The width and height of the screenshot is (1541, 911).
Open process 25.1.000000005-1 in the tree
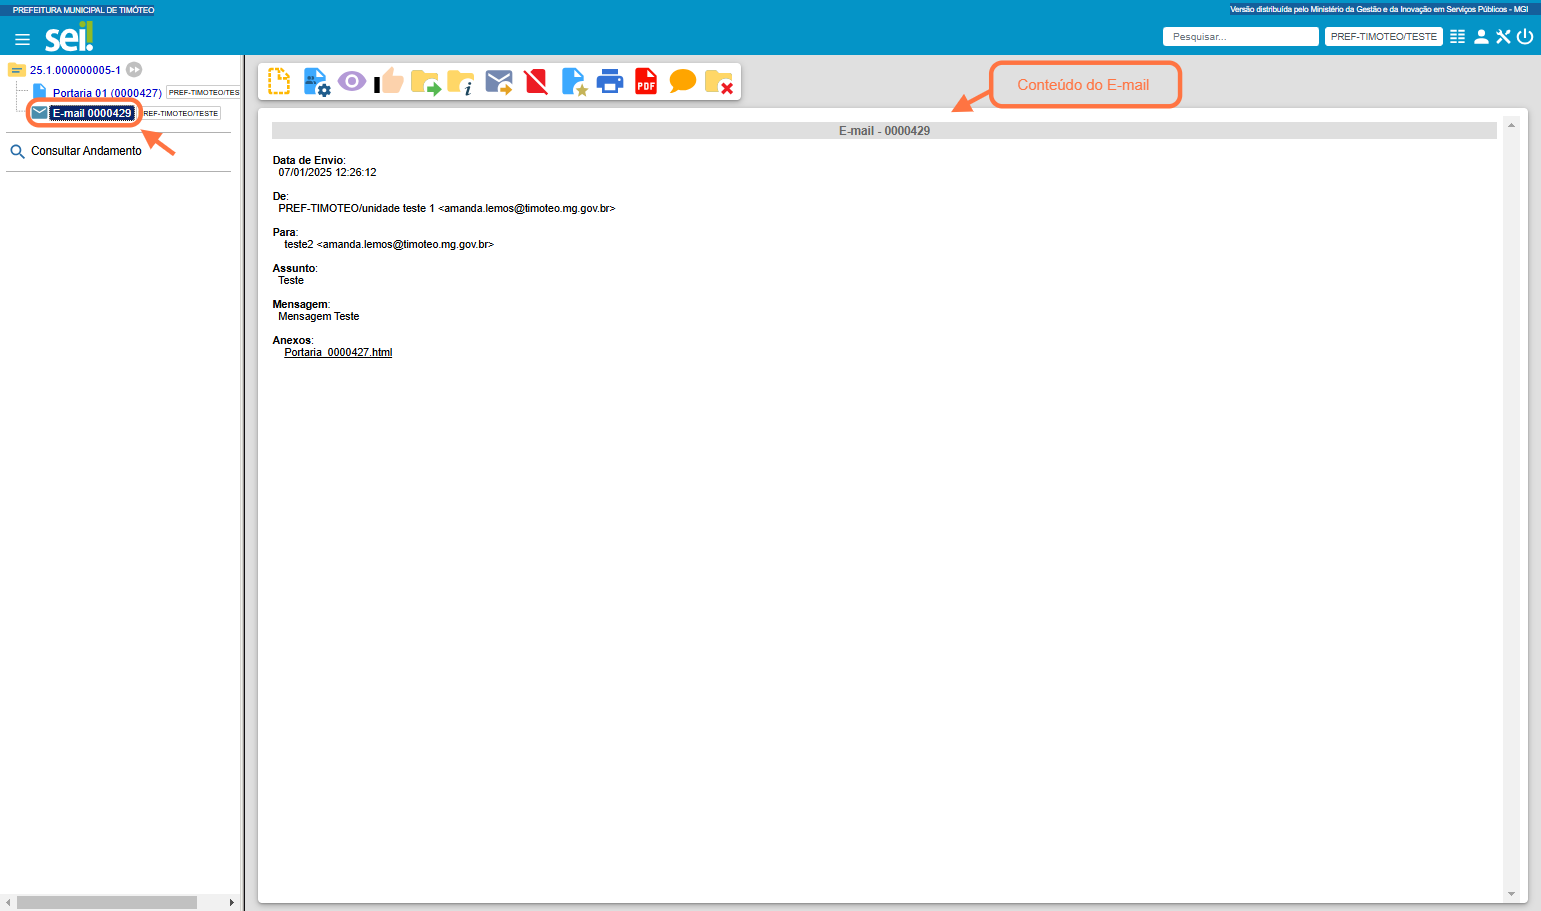75,70
